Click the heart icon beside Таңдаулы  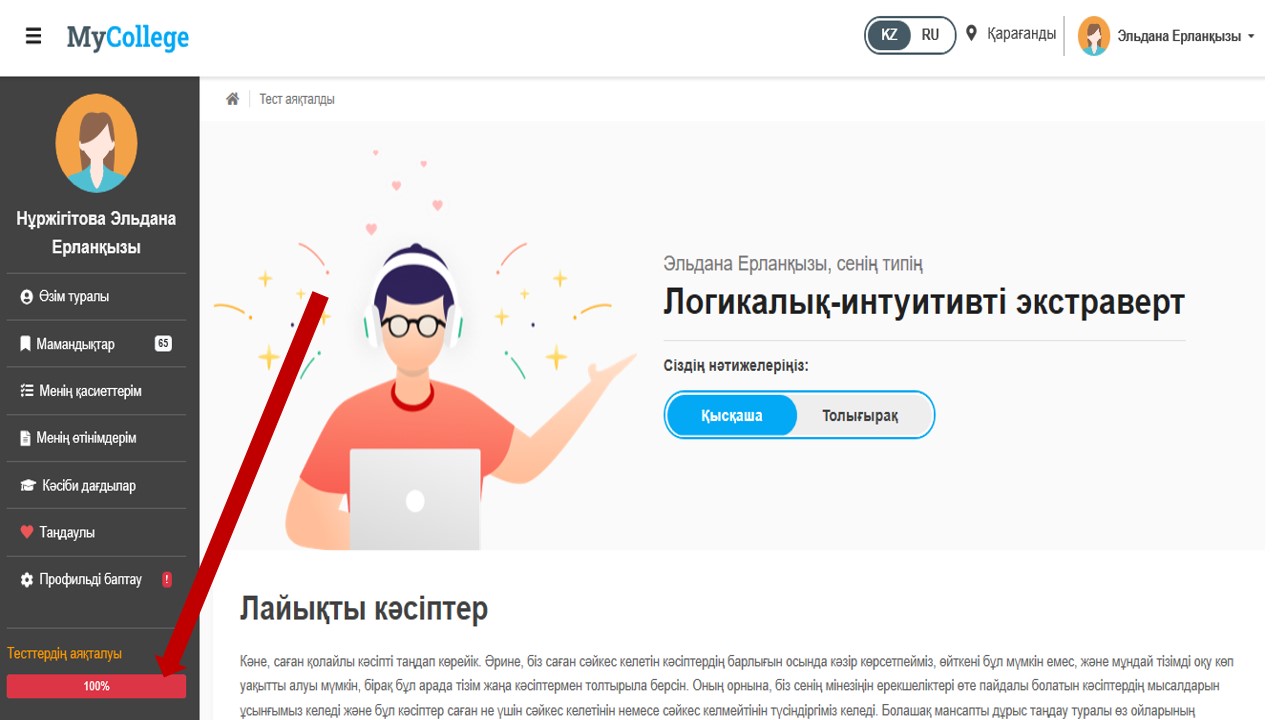(x=27, y=532)
